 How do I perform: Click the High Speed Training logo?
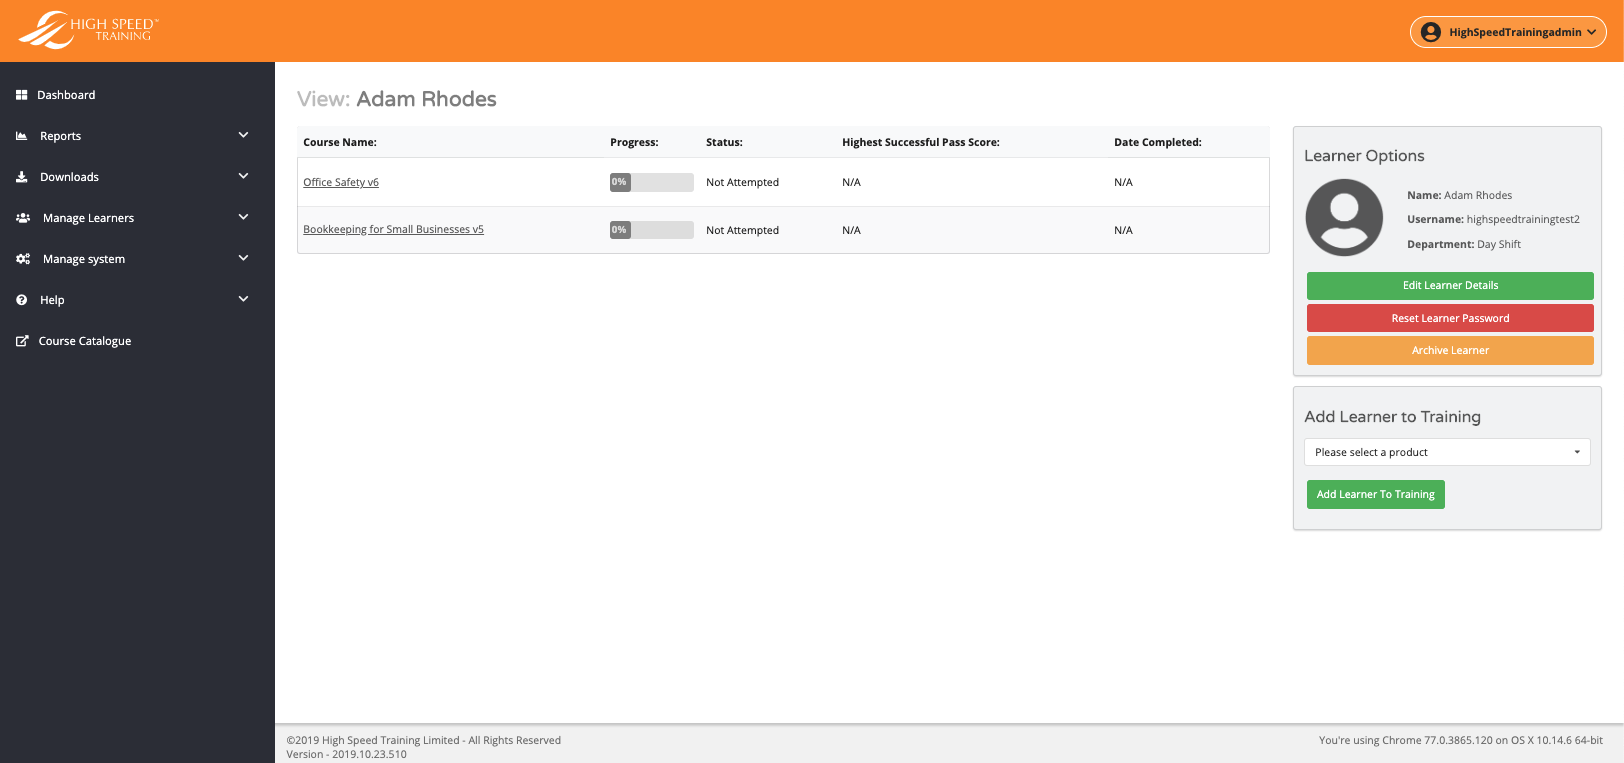click(x=88, y=30)
